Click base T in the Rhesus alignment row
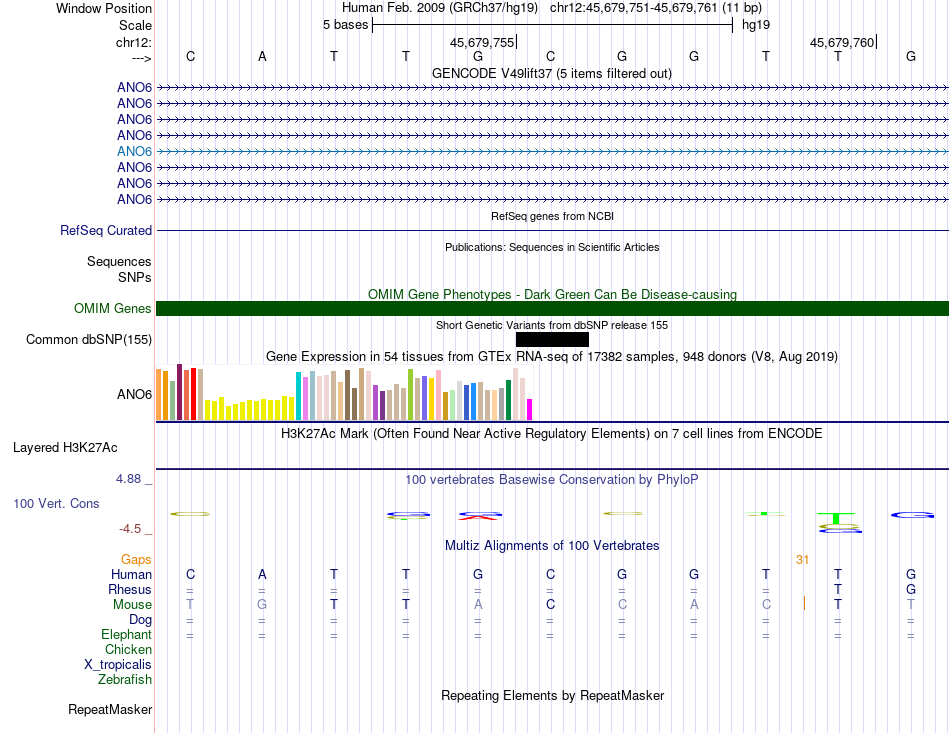 838,589
